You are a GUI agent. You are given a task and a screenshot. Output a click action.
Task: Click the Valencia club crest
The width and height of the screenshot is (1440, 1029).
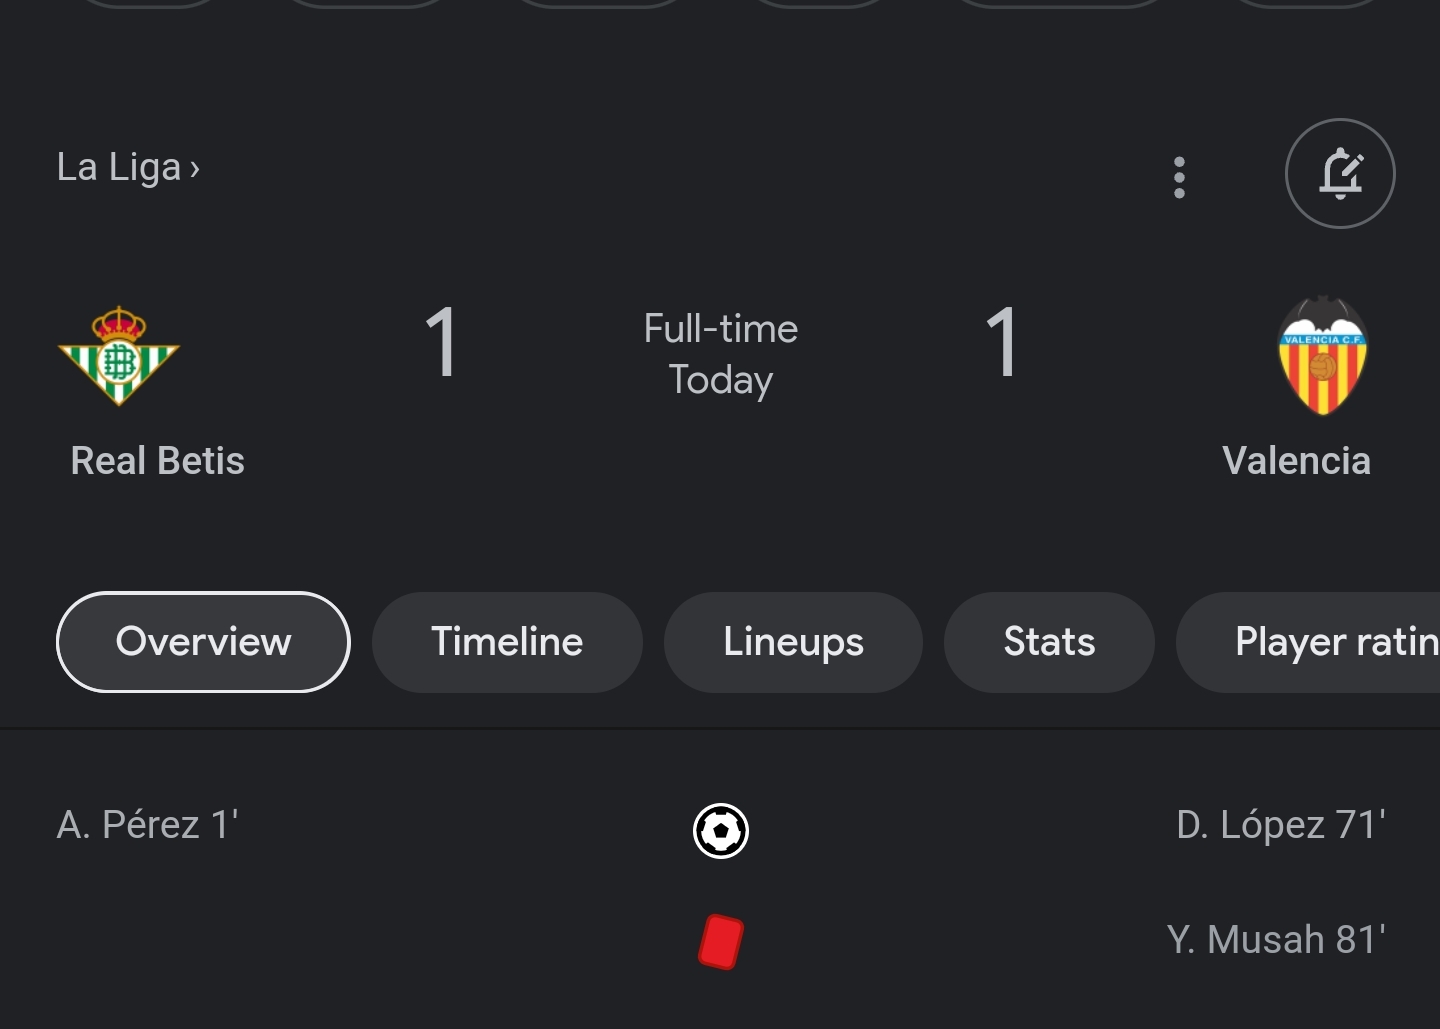coord(1322,355)
